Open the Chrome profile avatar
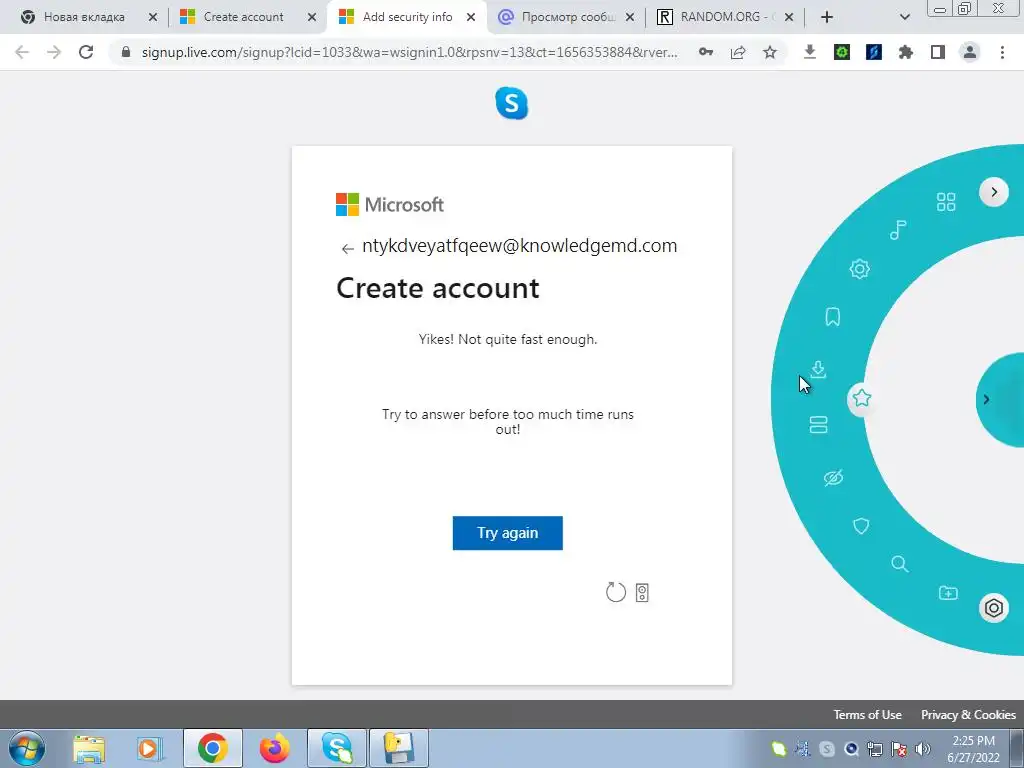 tap(970, 52)
